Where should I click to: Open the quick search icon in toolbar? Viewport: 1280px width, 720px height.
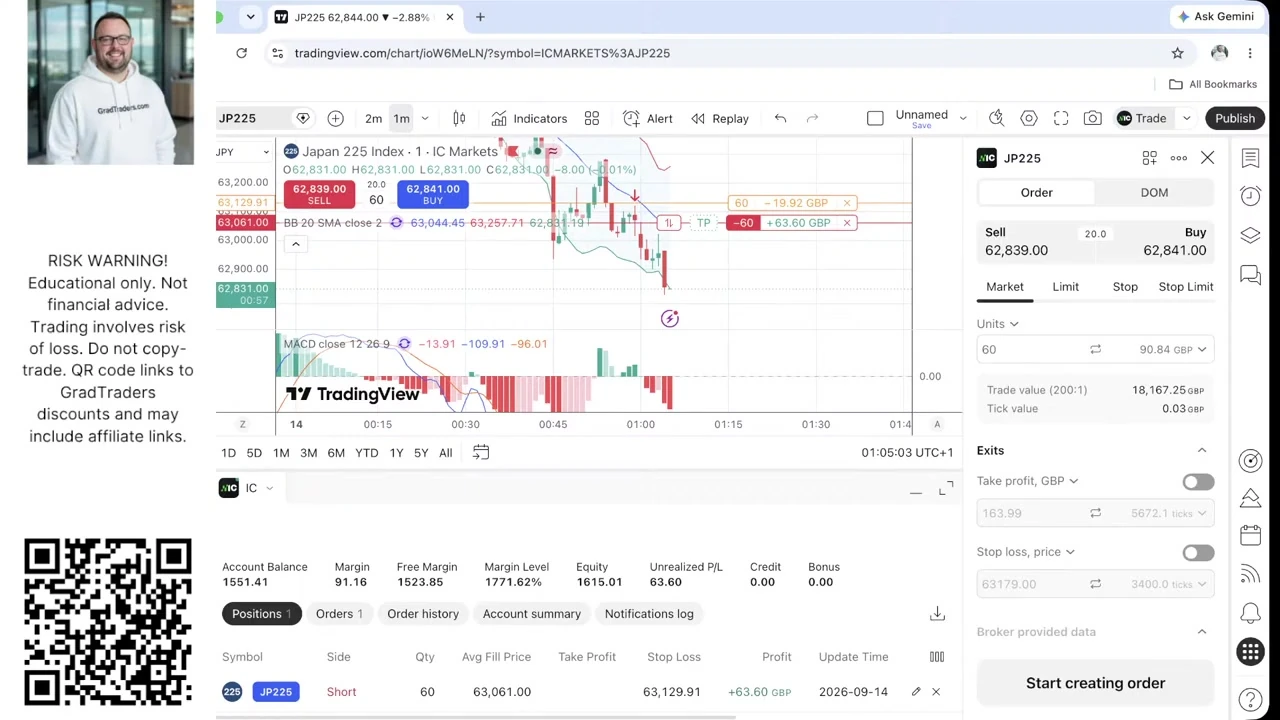[996, 118]
